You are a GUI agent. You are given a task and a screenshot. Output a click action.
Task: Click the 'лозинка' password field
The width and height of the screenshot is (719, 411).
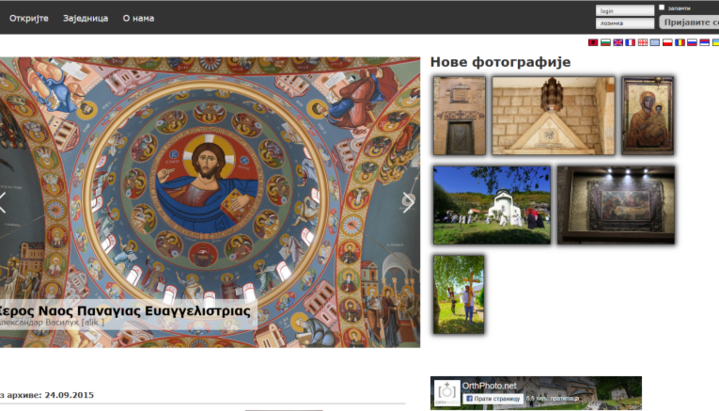coord(625,23)
